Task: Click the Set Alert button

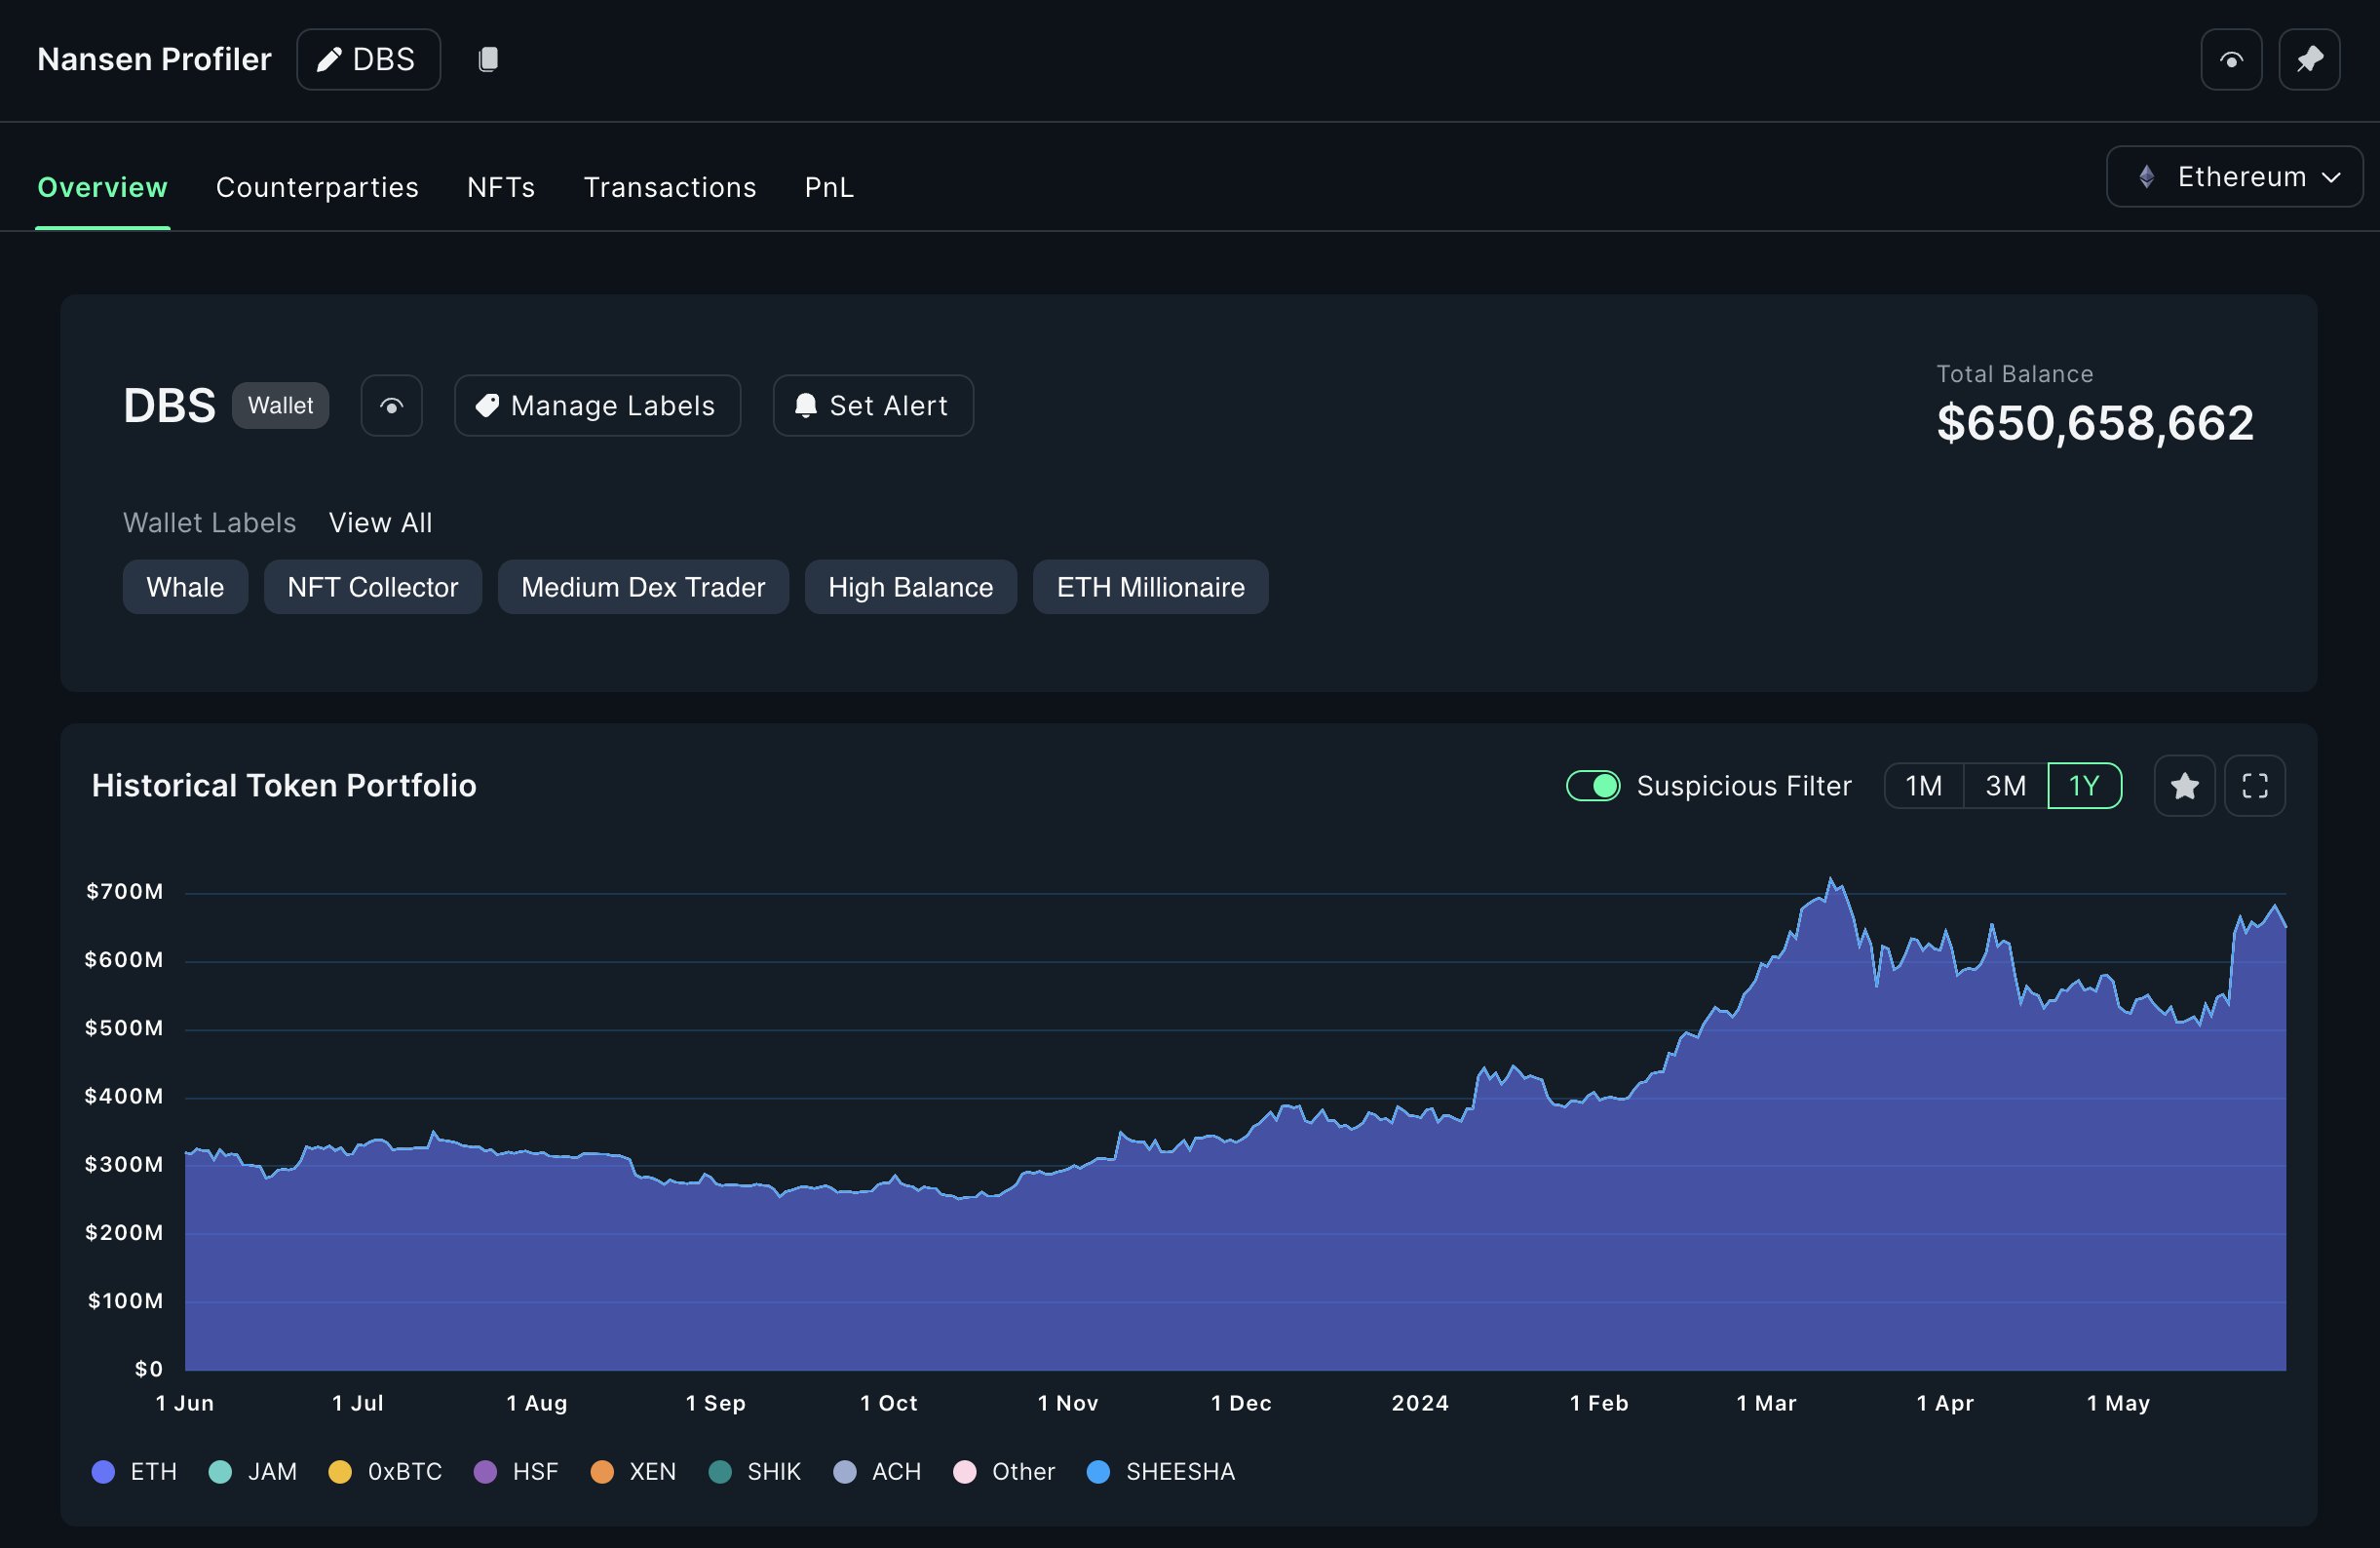Action: click(x=872, y=405)
